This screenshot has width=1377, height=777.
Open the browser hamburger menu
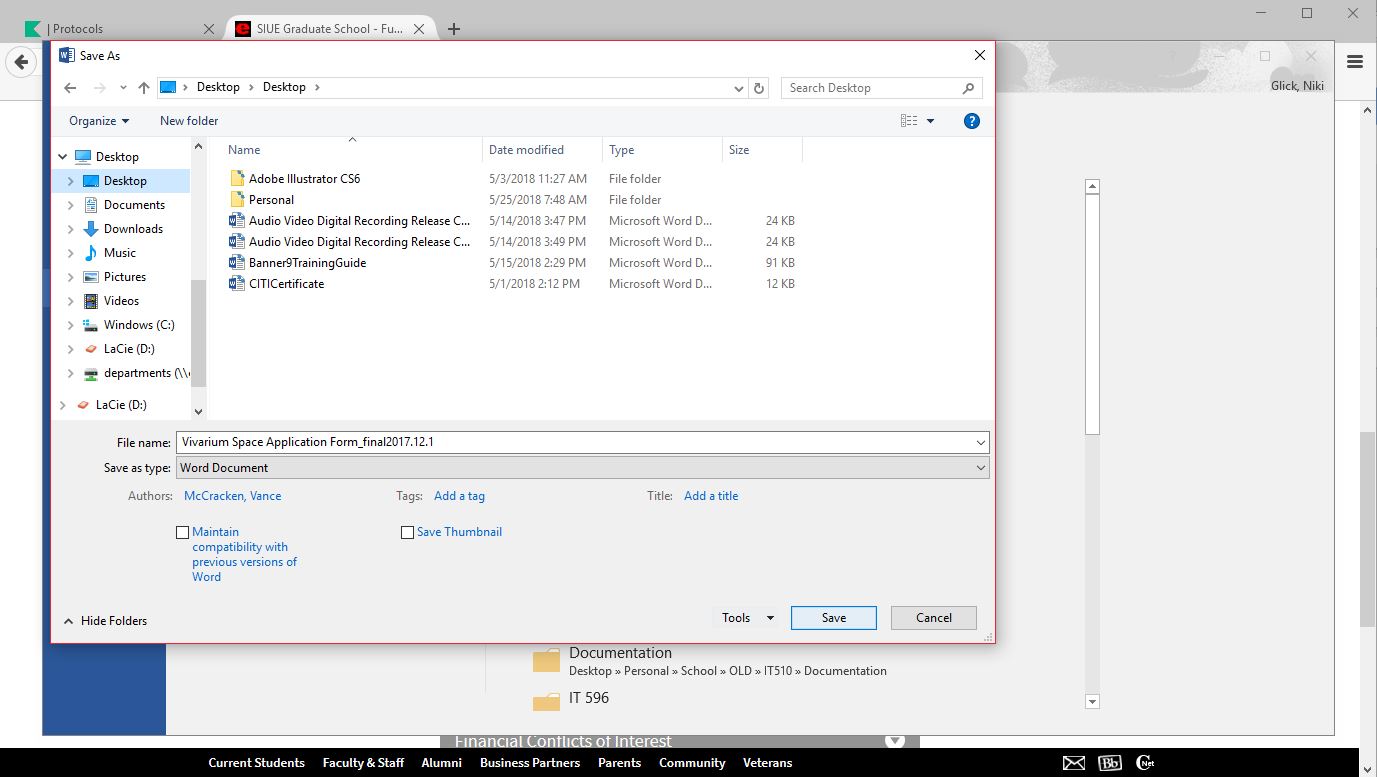(x=1355, y=62)
